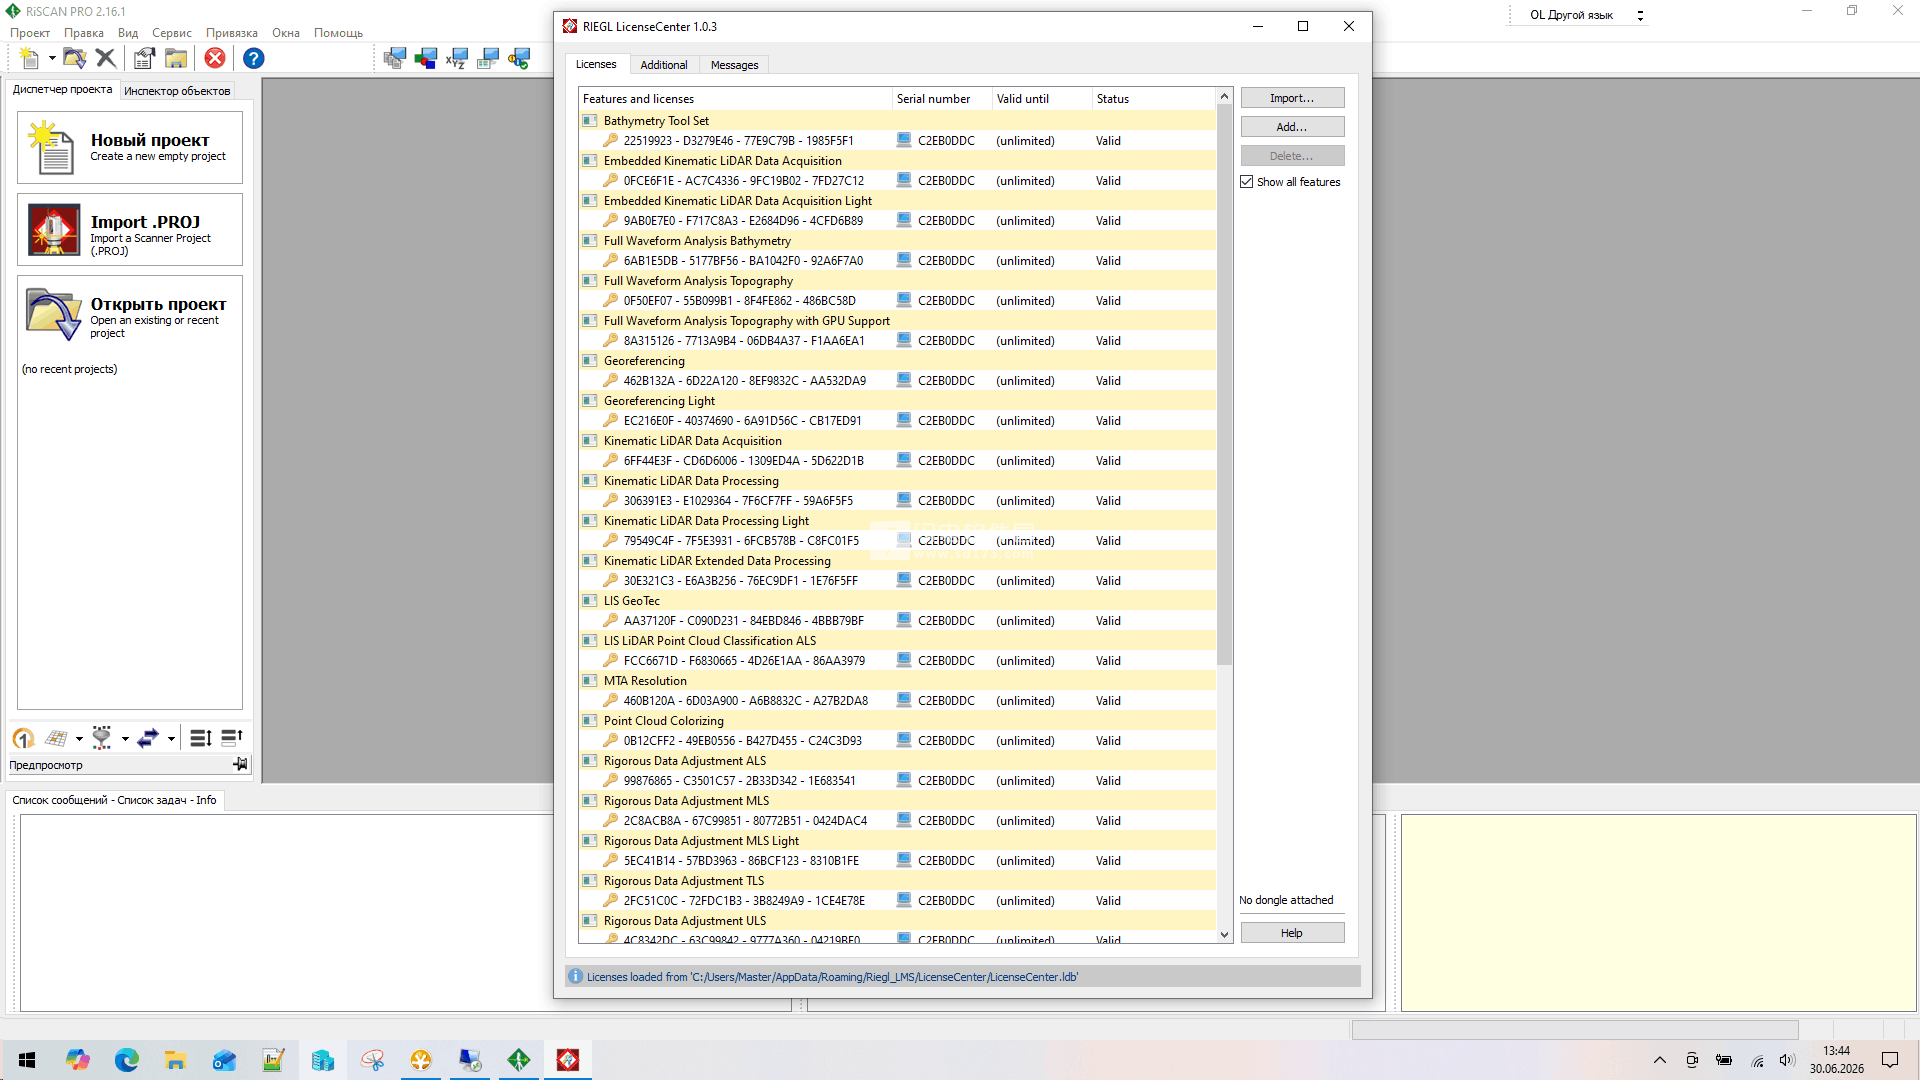
Task: Click the Import .PROJ button
Action: pos(130,229)
